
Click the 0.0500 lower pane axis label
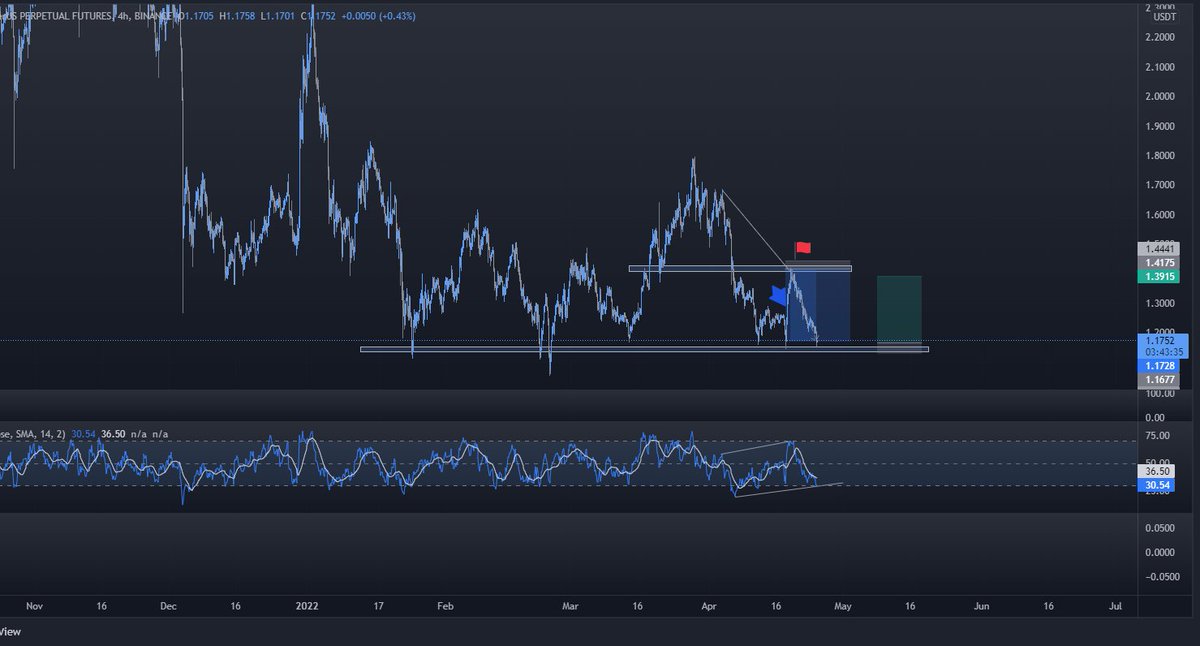(1162, 527)
